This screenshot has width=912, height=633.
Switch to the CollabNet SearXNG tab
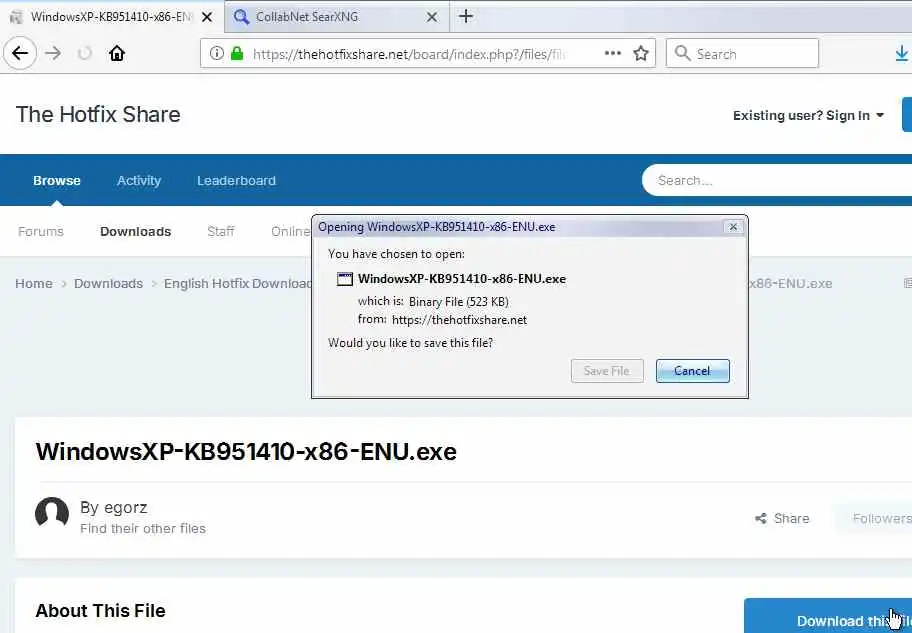coord(337,17)
